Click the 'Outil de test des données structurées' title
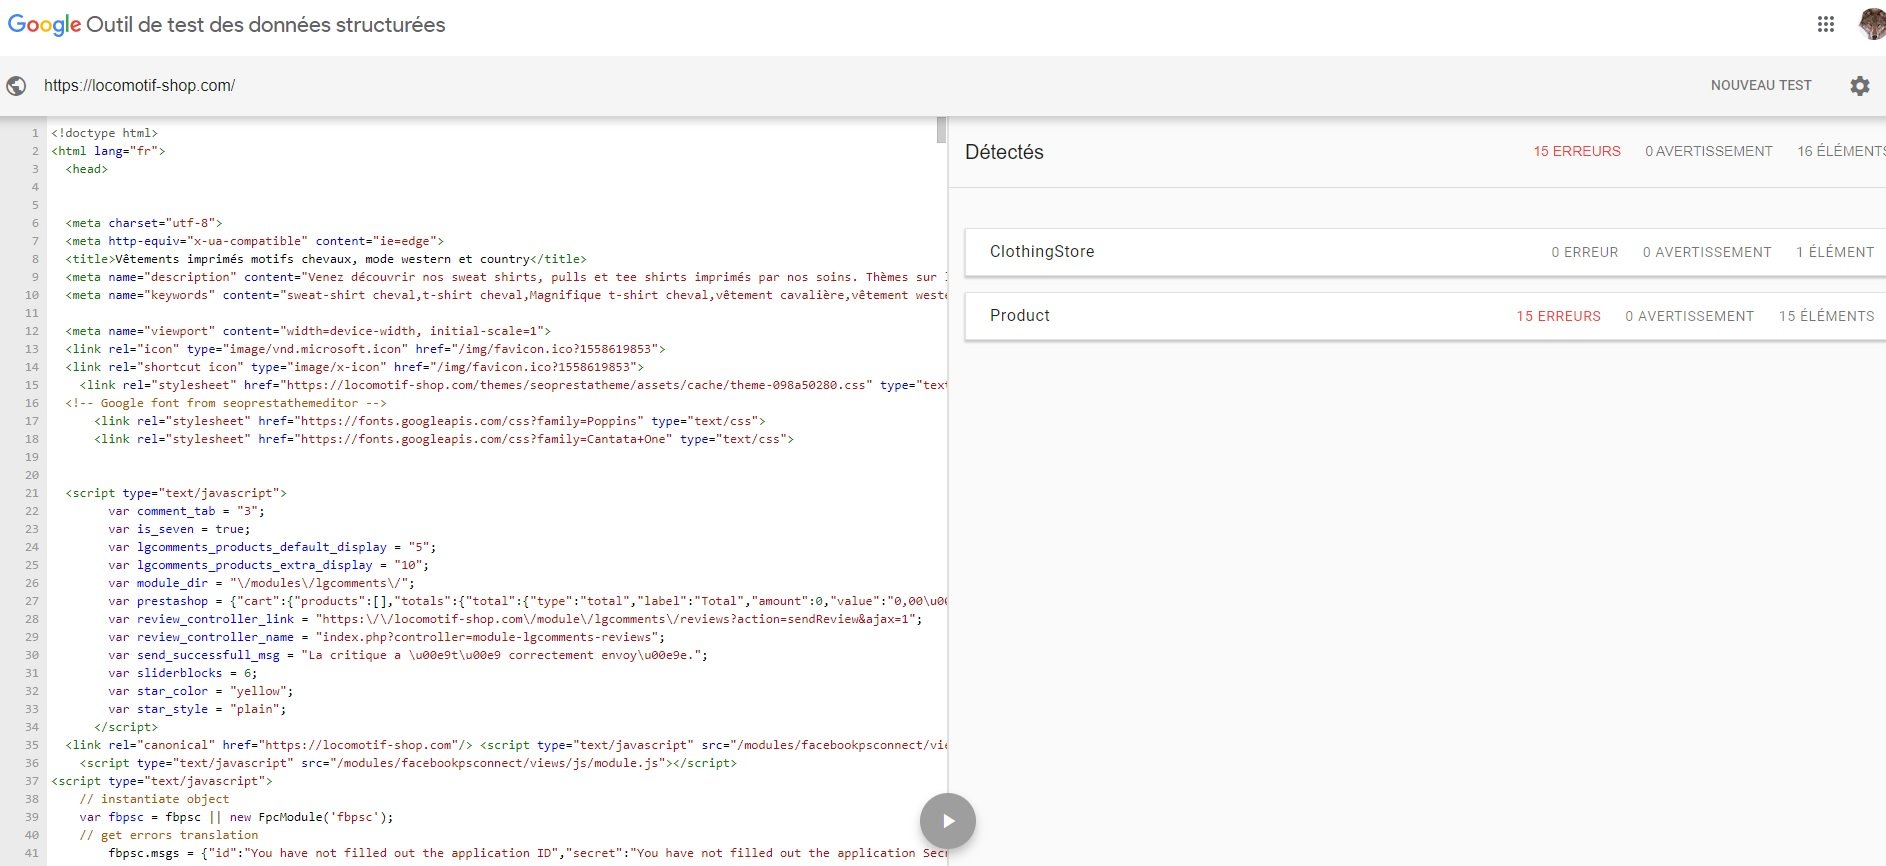Screen dimensions: 1886x866 coord(266,25)
